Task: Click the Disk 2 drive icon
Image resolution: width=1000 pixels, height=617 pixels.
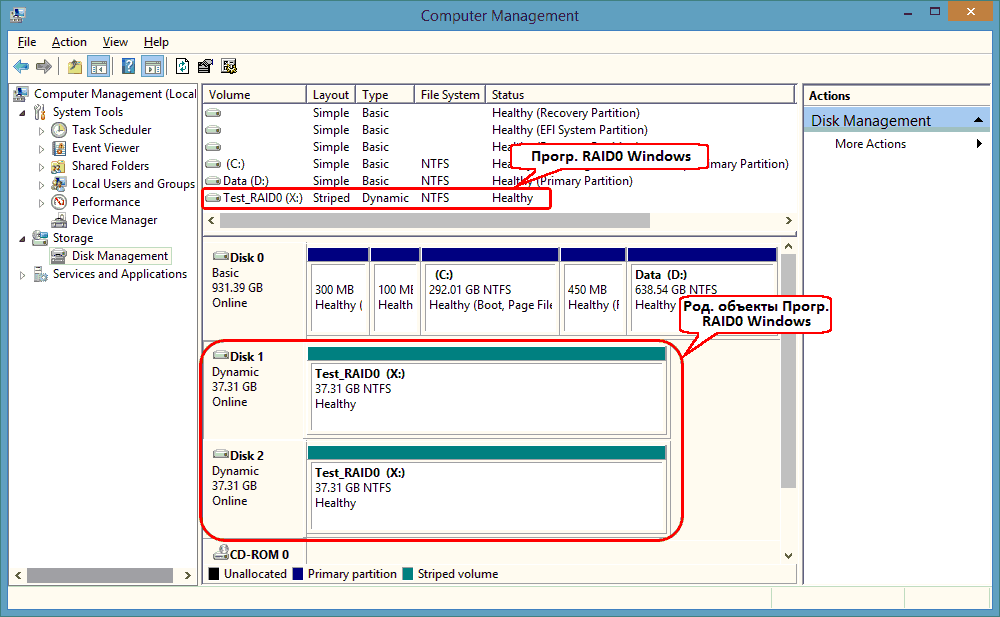Action: [x=221, y=454]
